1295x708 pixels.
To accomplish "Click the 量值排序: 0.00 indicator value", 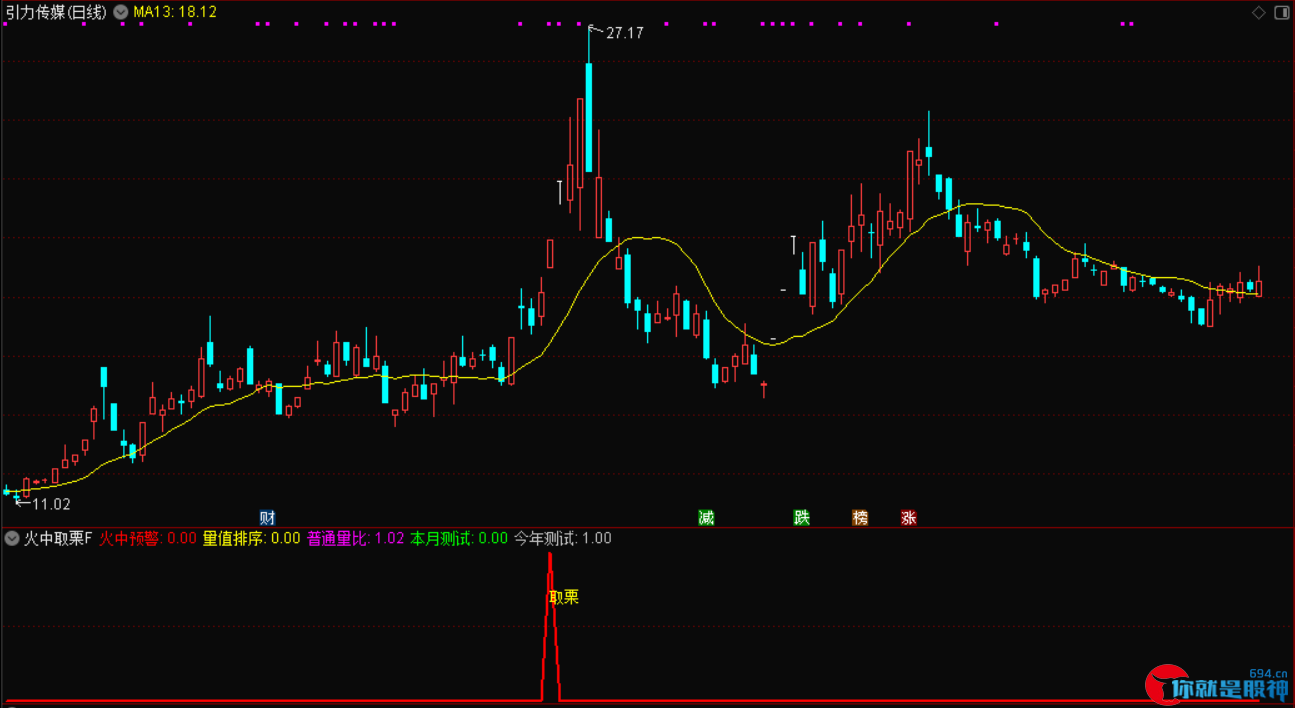I will (x=252, y=538).
